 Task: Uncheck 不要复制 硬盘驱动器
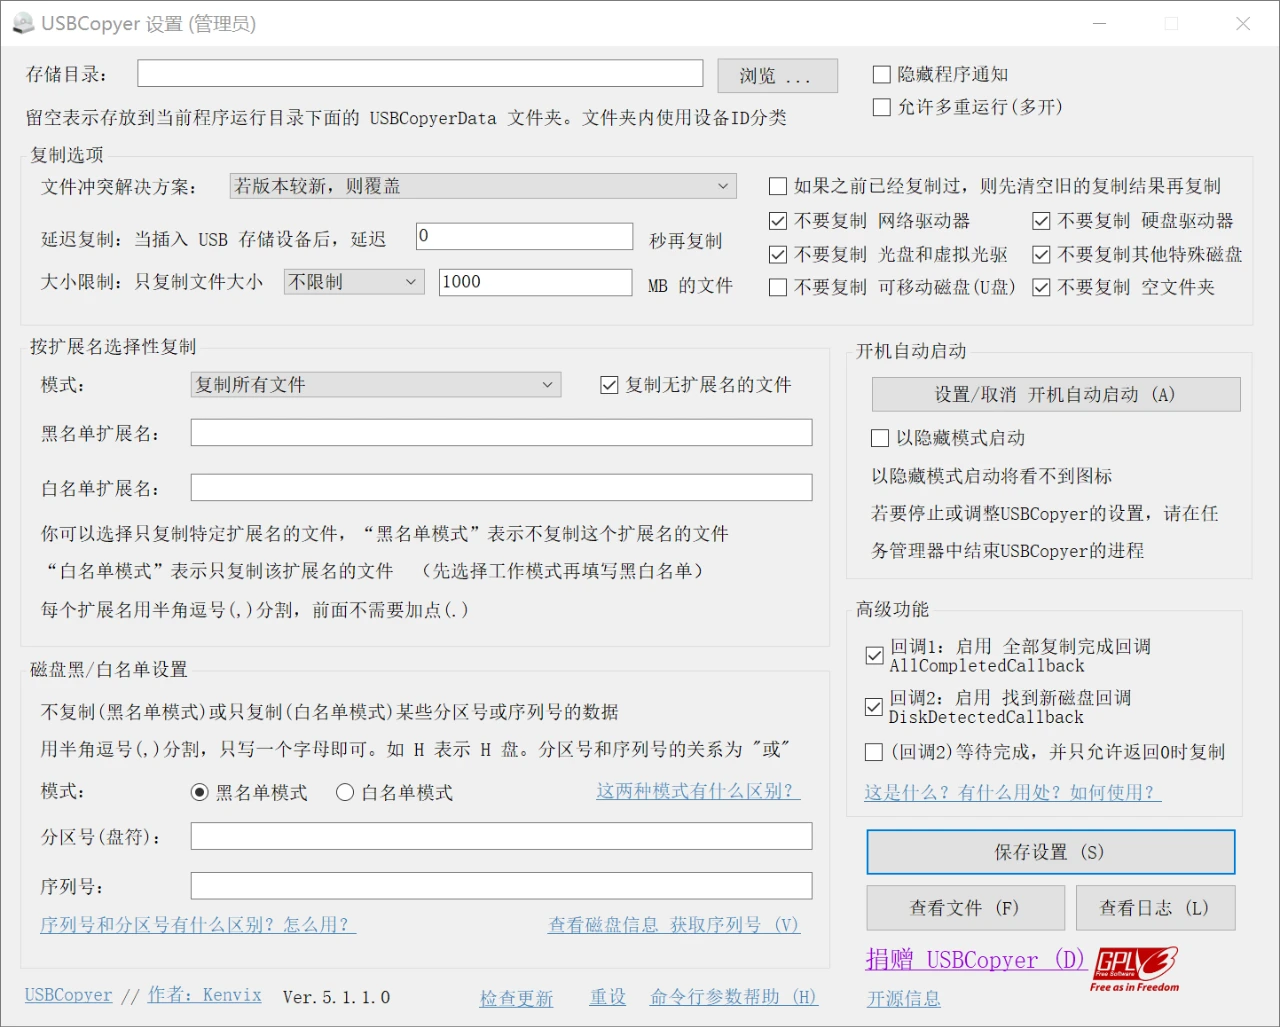coord(1041,220)
